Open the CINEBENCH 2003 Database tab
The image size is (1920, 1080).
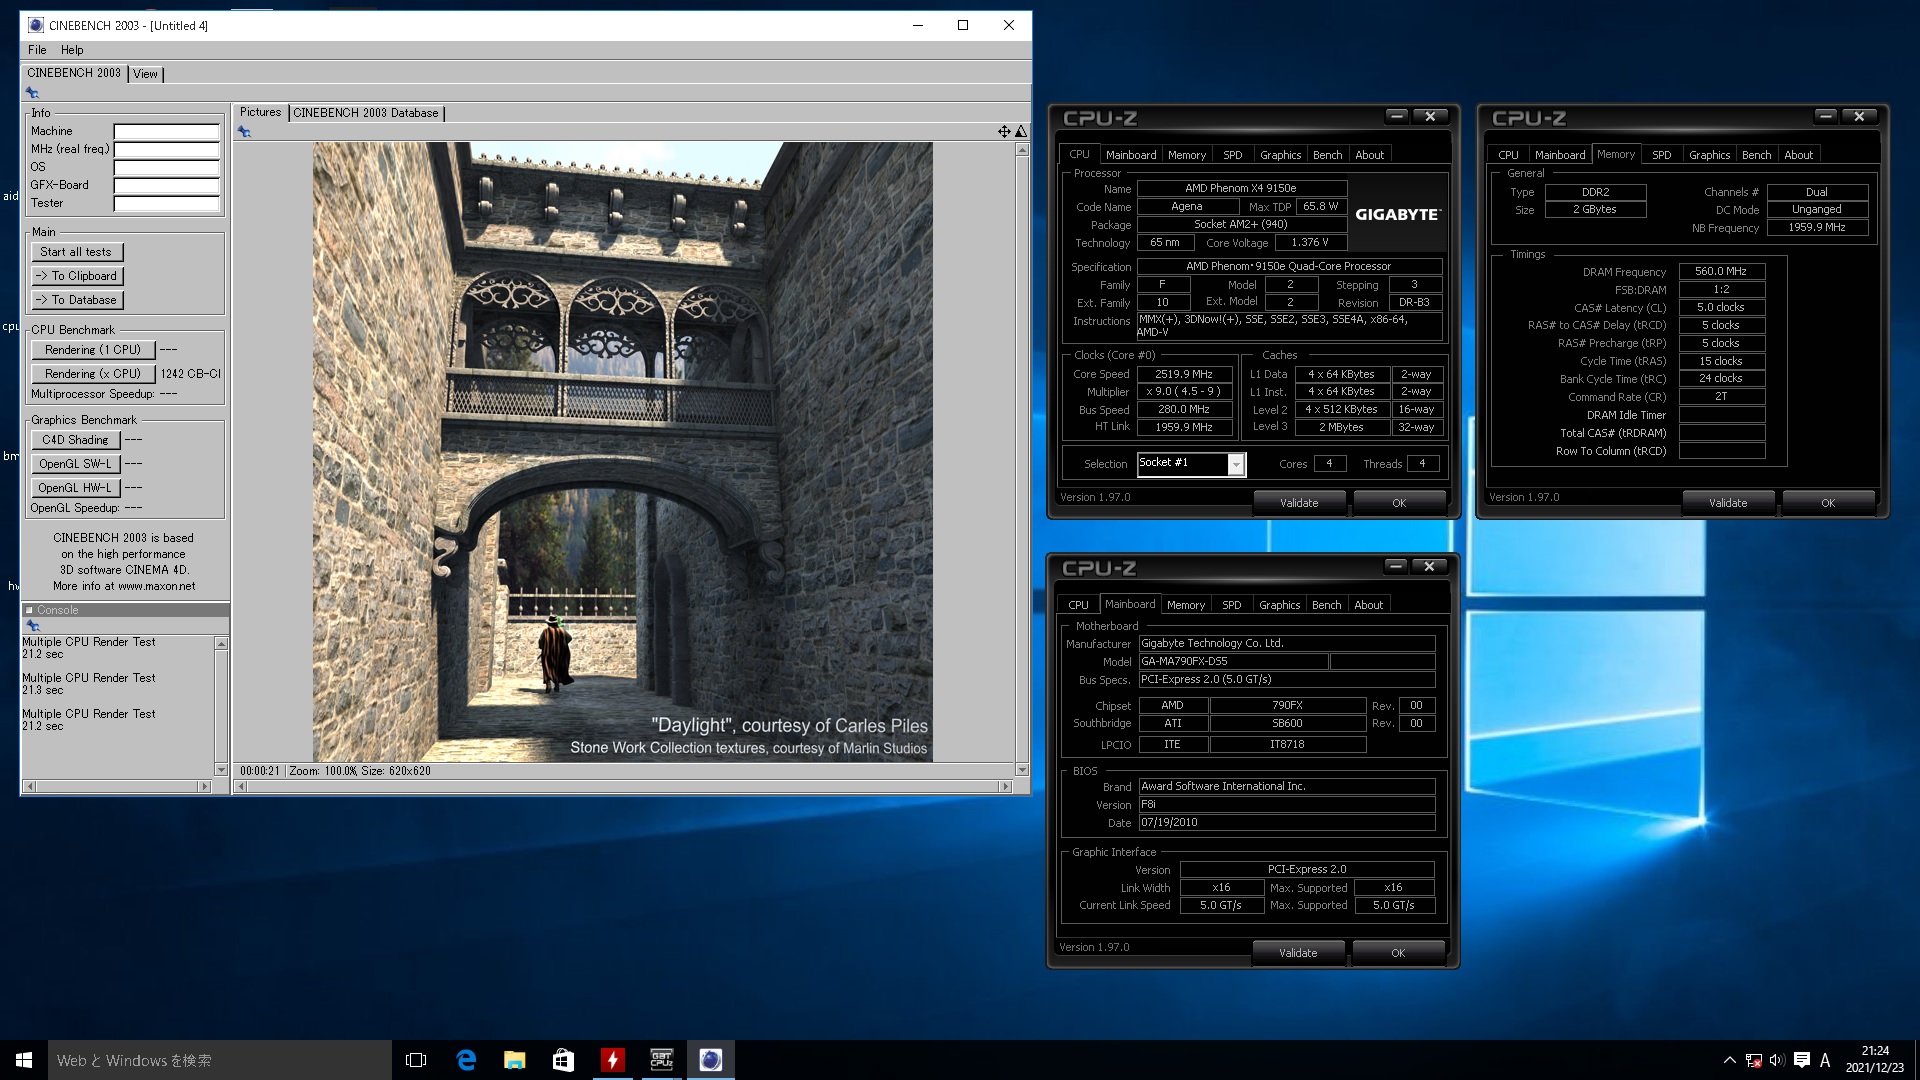coord(366,113)
